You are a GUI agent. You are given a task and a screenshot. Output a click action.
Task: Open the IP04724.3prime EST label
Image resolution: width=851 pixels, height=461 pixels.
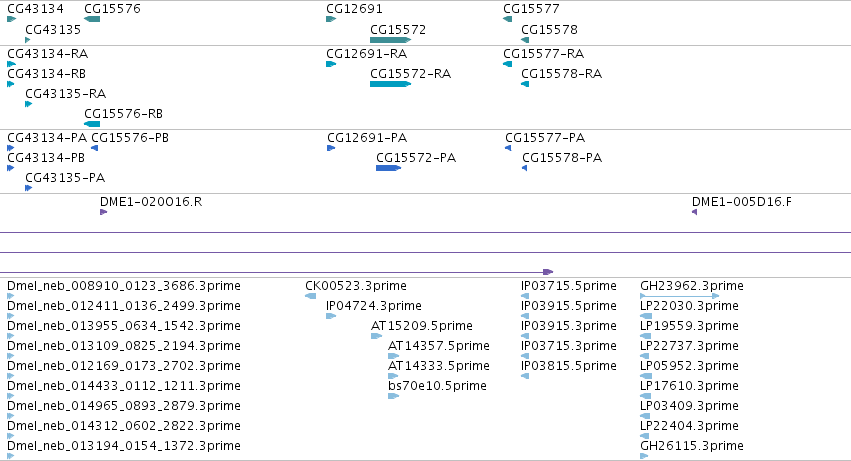(373, 306)
